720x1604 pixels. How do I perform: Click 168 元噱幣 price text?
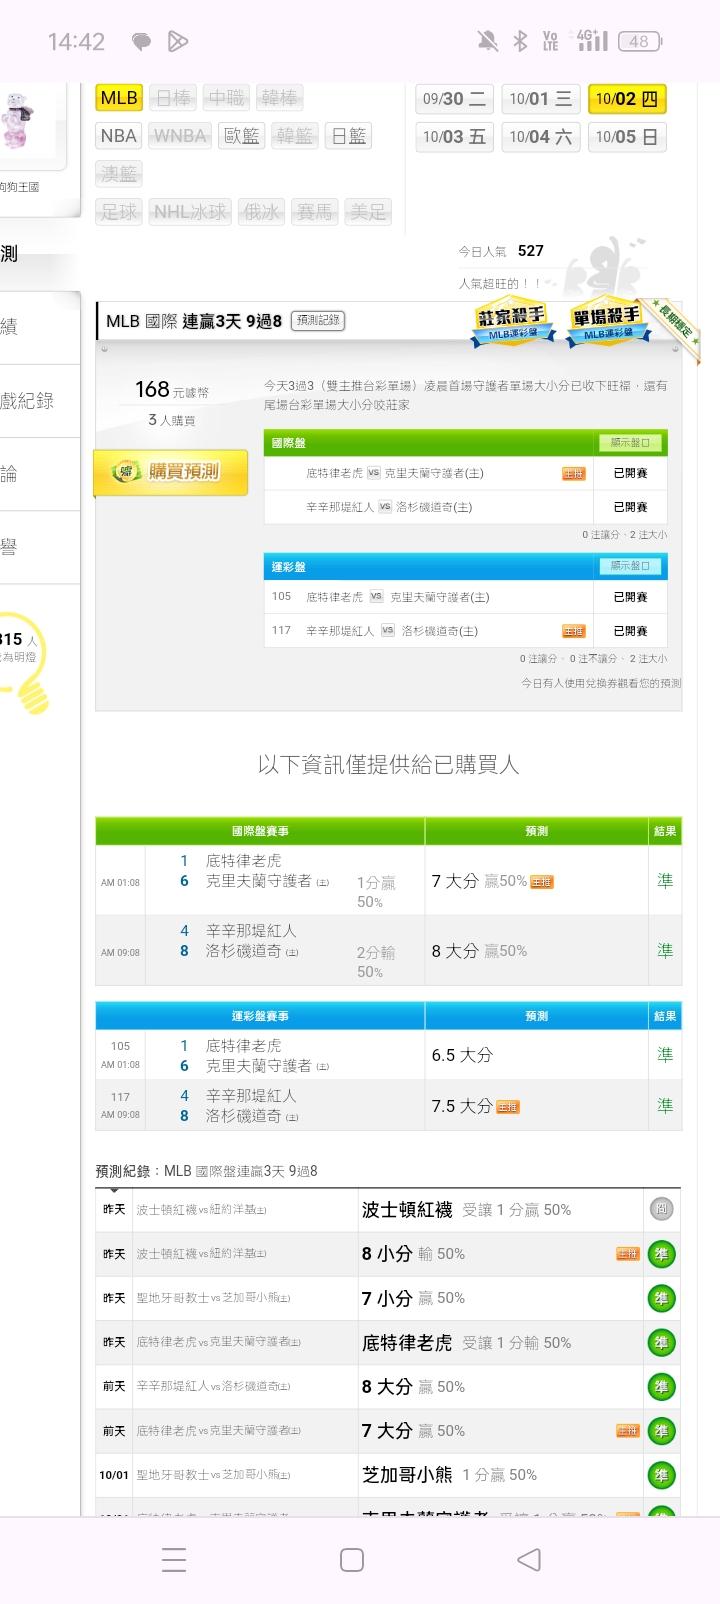[171, 390]
